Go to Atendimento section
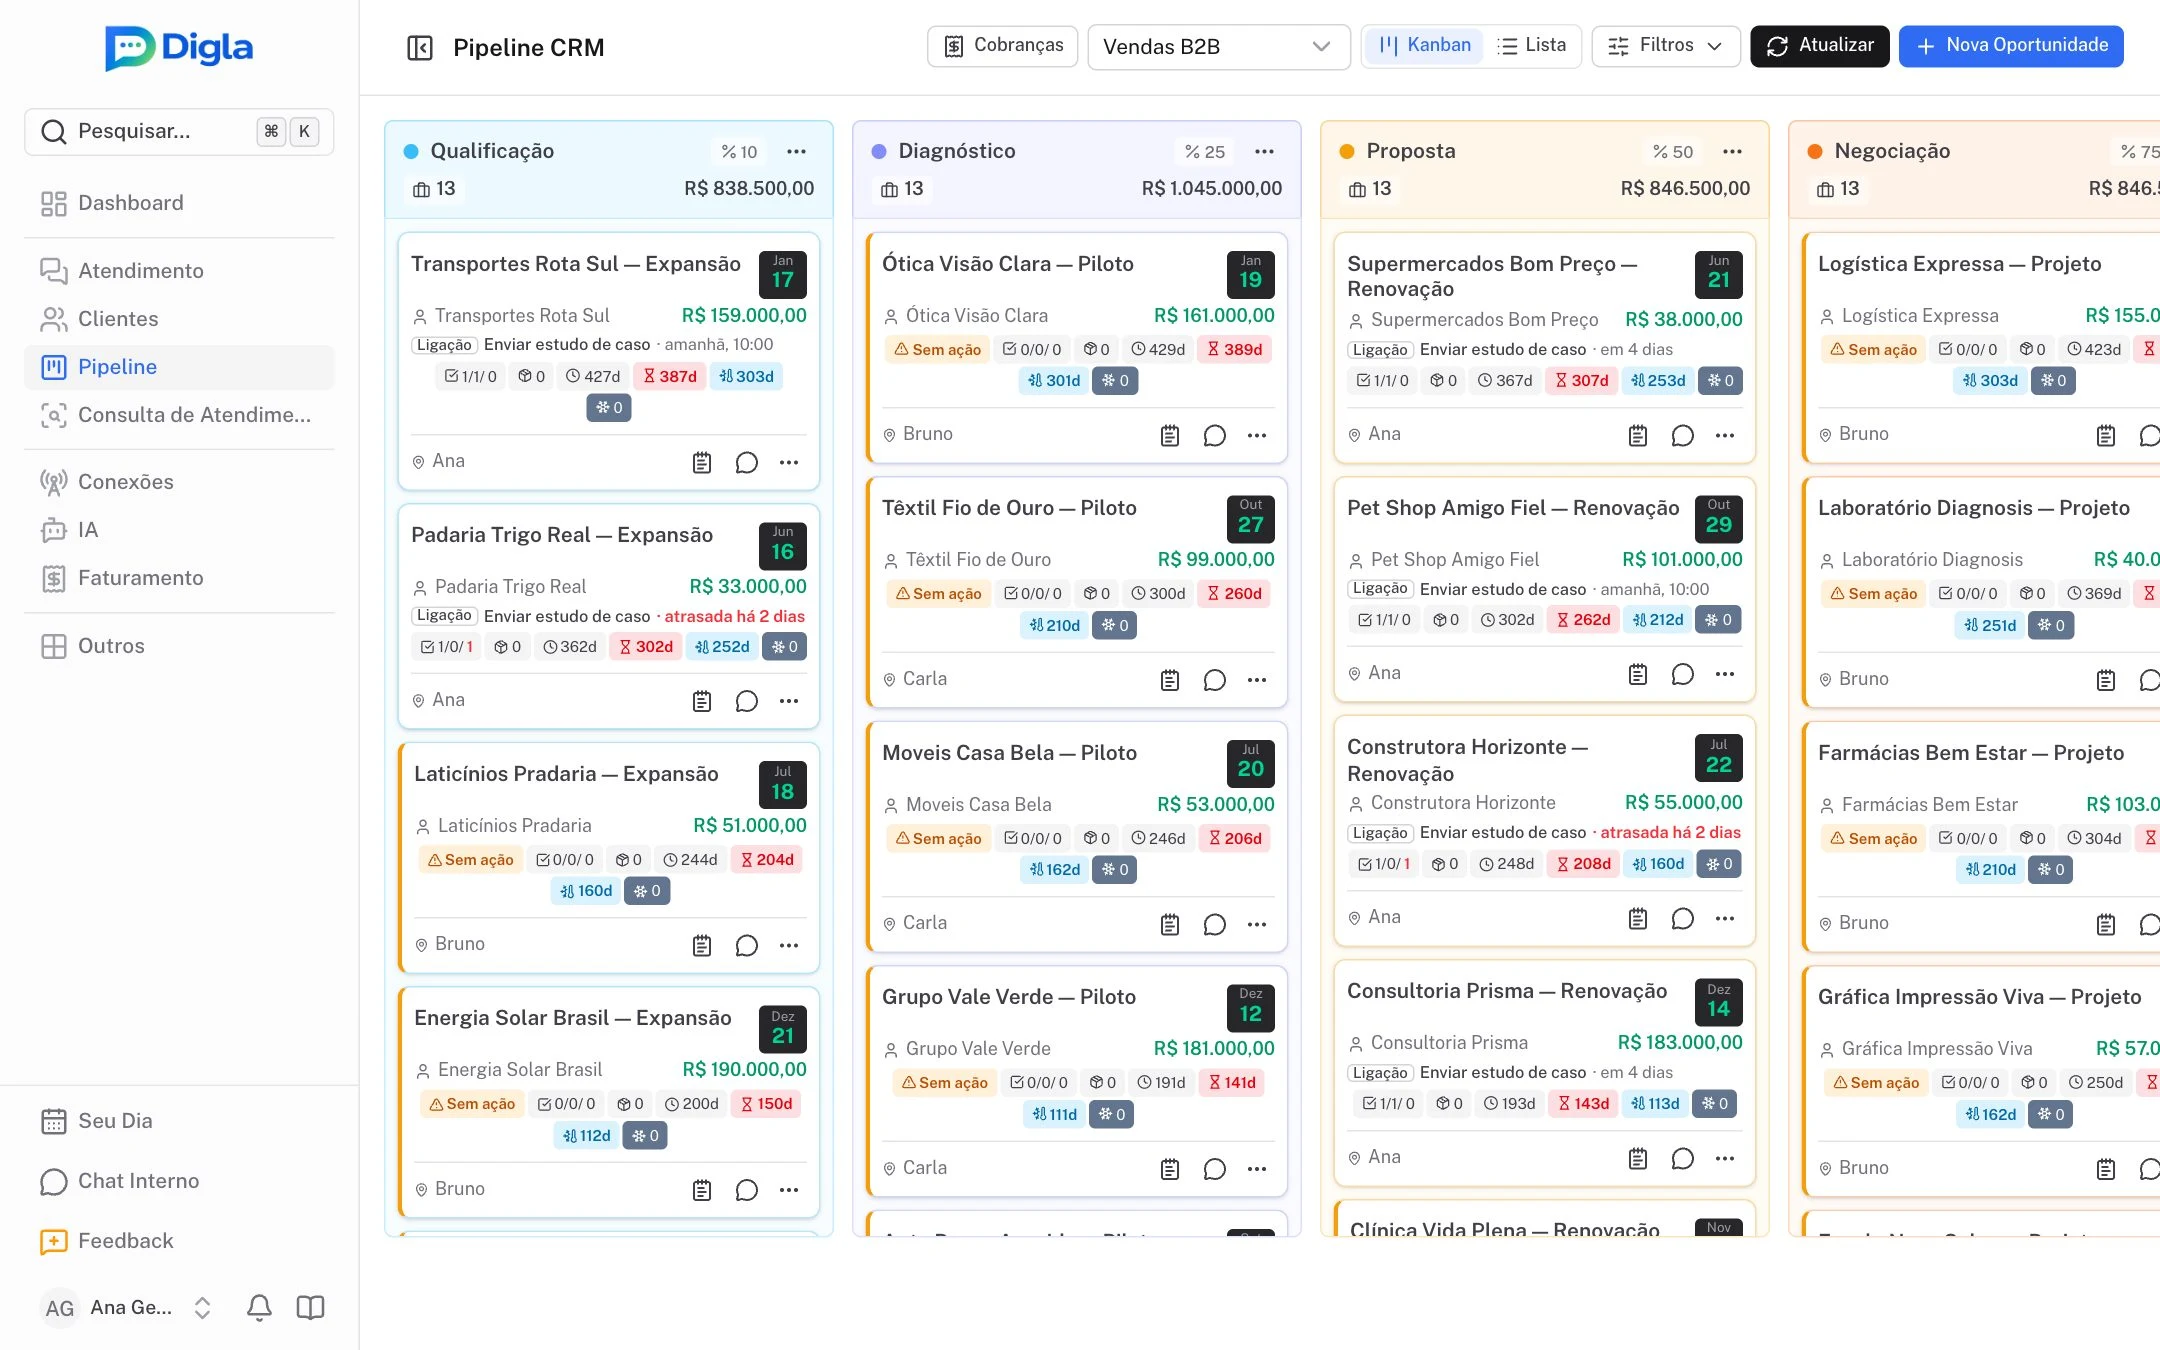Image resolution: width=2160 pixels, height=1350 pixels. pyautogui.click(x=179, y=271)
